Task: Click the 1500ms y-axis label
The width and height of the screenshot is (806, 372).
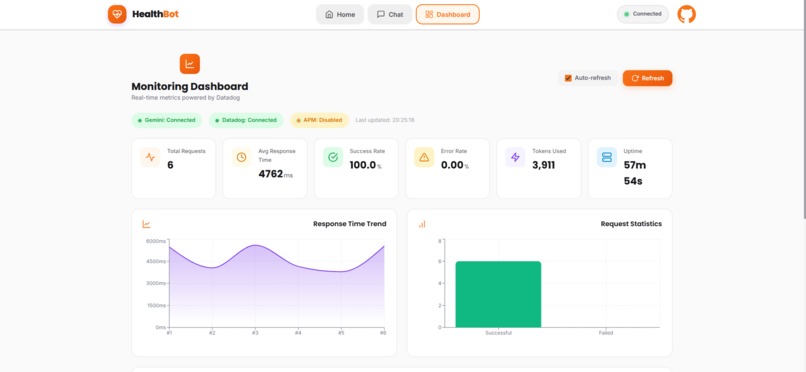Action: pyautogui.click(x=156, y=305)
